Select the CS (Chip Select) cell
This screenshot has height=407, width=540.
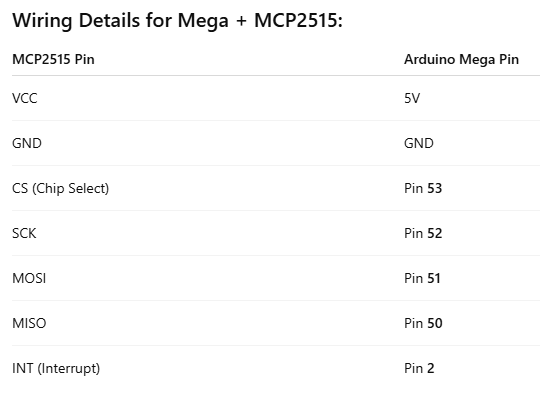(x=61, y=188)
